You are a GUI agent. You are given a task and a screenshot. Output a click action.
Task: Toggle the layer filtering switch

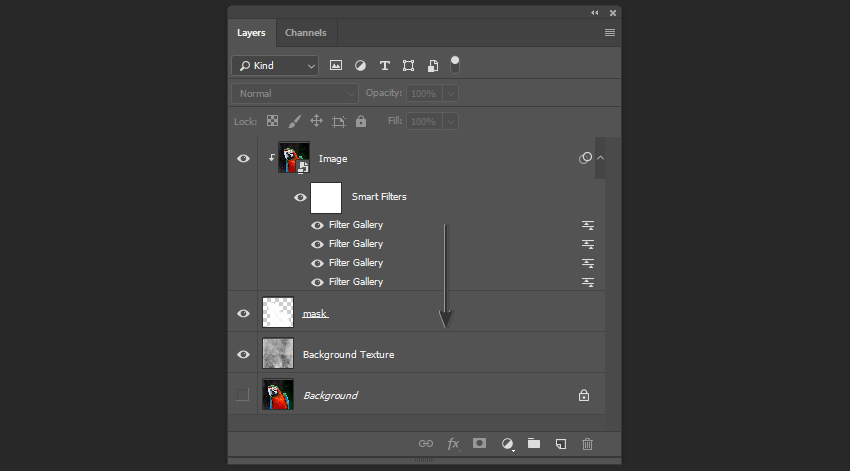click(455, 64)
